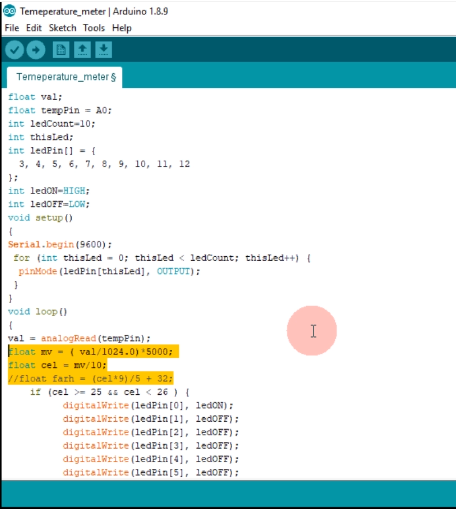Click the commented '//float farh' line
456x509 pixels.
pyautogui.click(x=90, y=379)
